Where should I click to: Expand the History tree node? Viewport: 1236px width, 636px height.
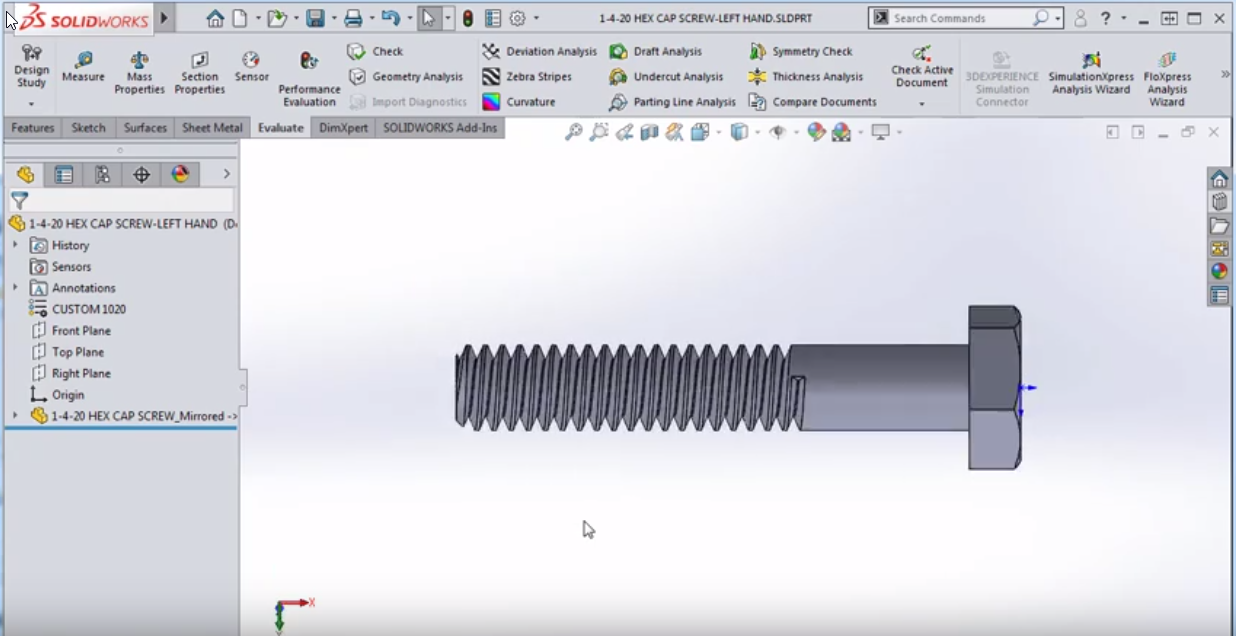pyautogui.click(x=15, y=245)
